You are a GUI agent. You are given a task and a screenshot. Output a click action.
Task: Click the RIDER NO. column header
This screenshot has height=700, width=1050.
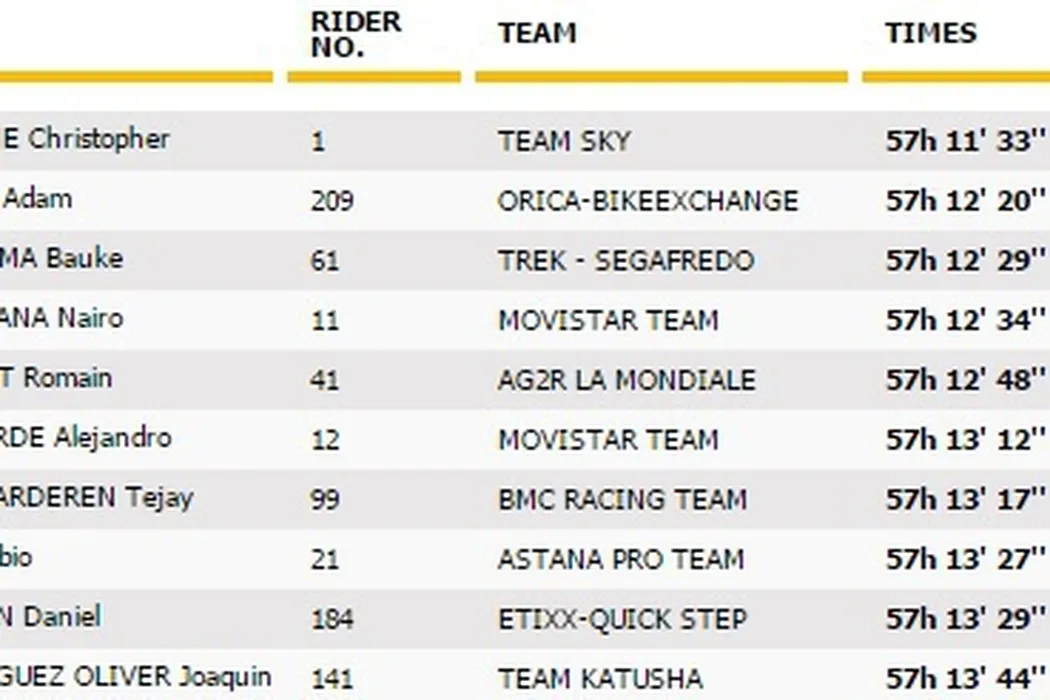[x=355, y=34]
